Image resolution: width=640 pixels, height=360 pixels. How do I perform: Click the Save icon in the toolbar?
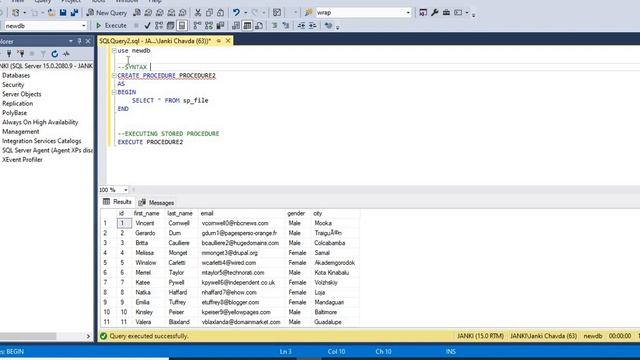pyautogui.click(x=63, y=13)
